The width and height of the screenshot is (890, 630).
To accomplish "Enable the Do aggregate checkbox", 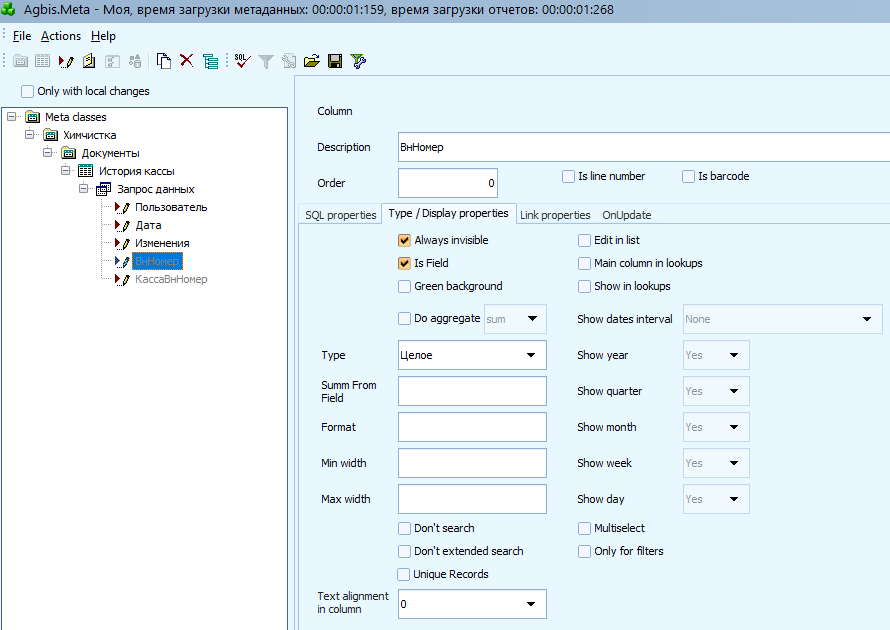I will 404,318.
